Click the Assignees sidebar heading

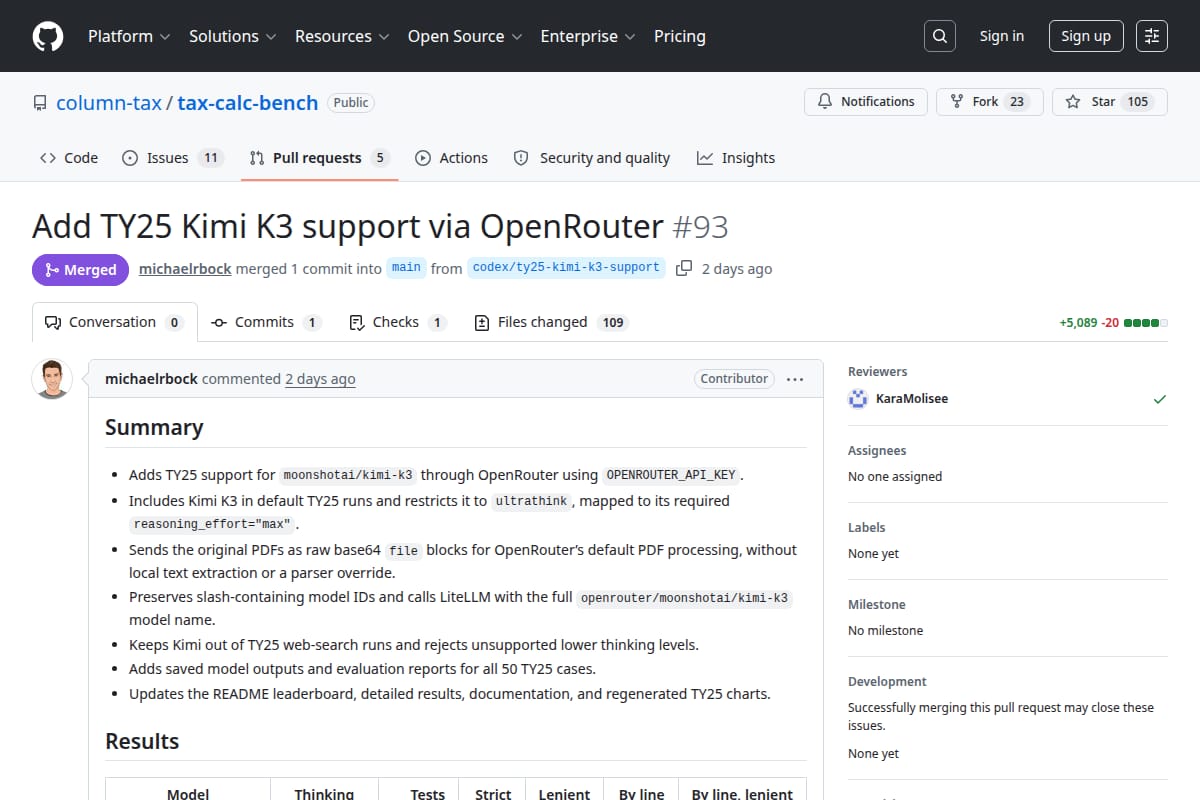click(x=877, y=451)
